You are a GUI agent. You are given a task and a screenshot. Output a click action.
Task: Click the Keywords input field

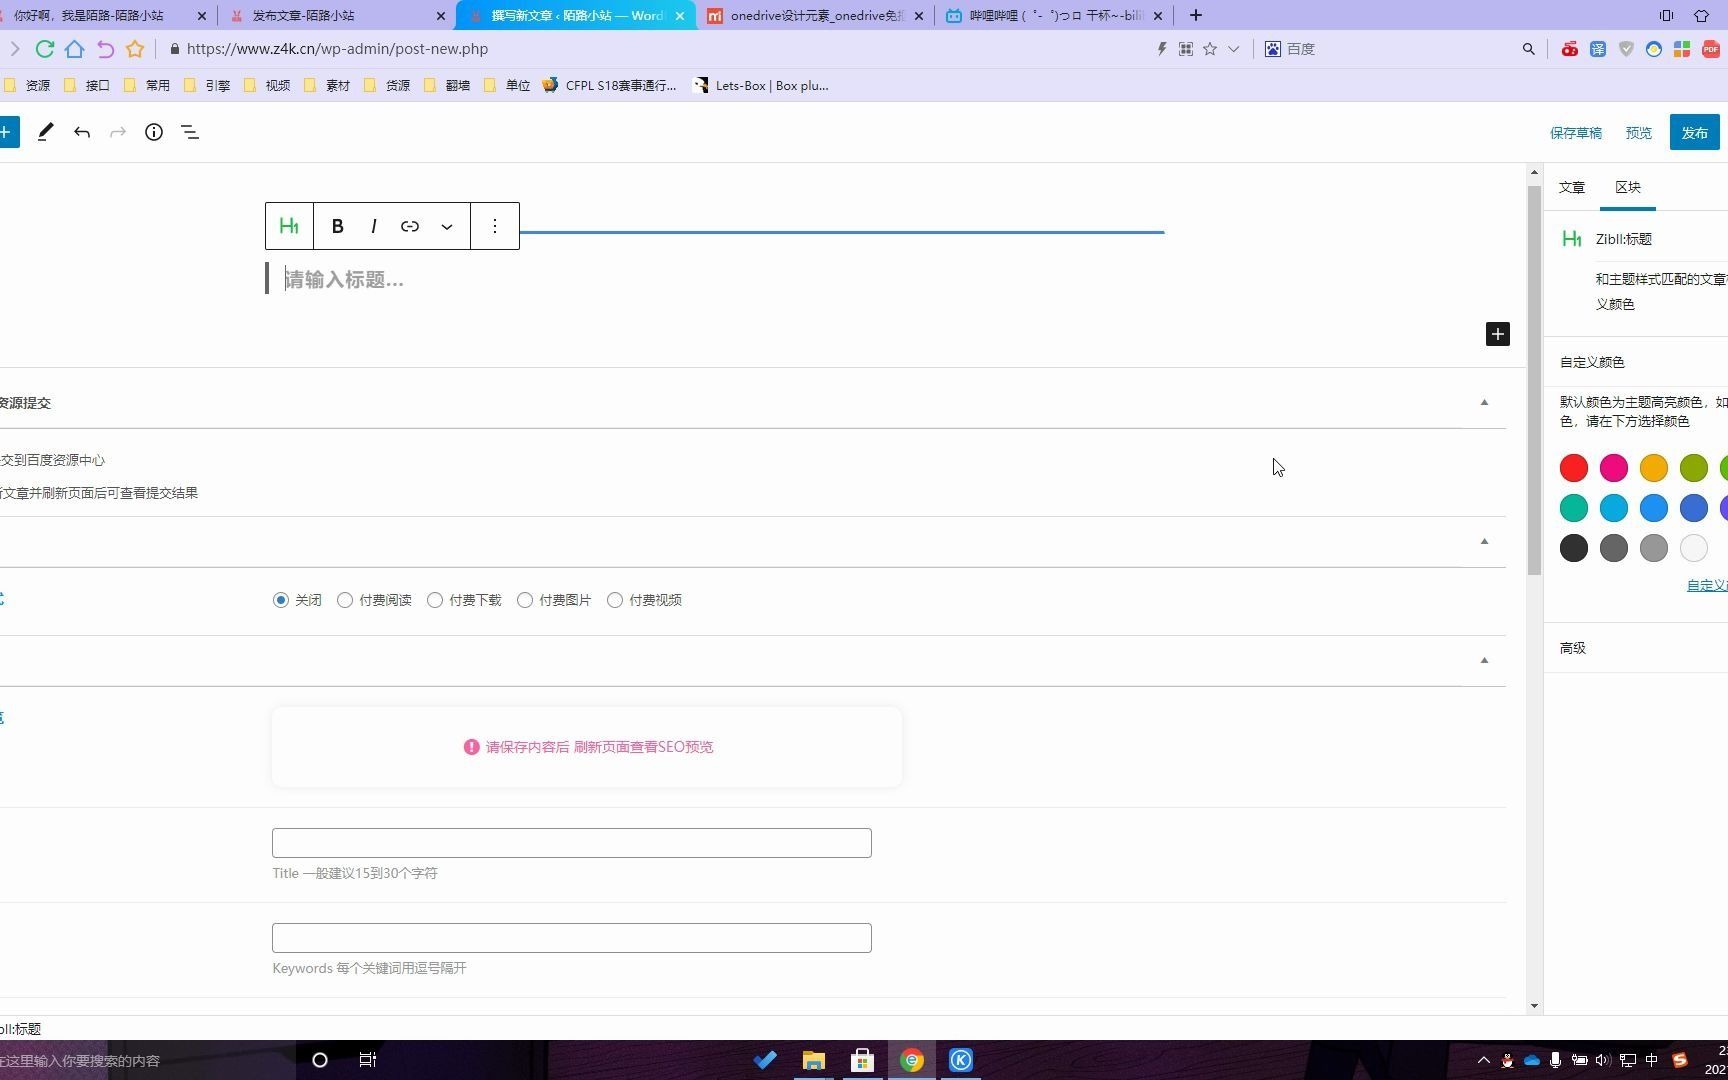coord(572,938)
